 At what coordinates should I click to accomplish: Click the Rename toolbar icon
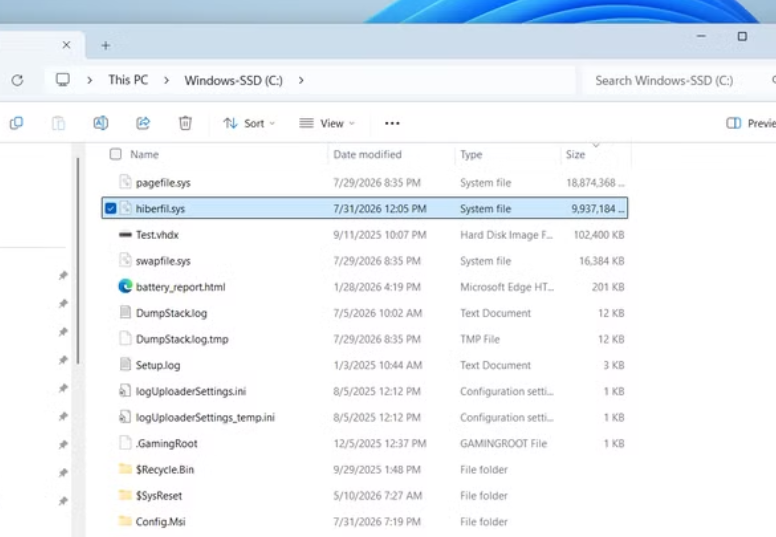click(101, 123)
